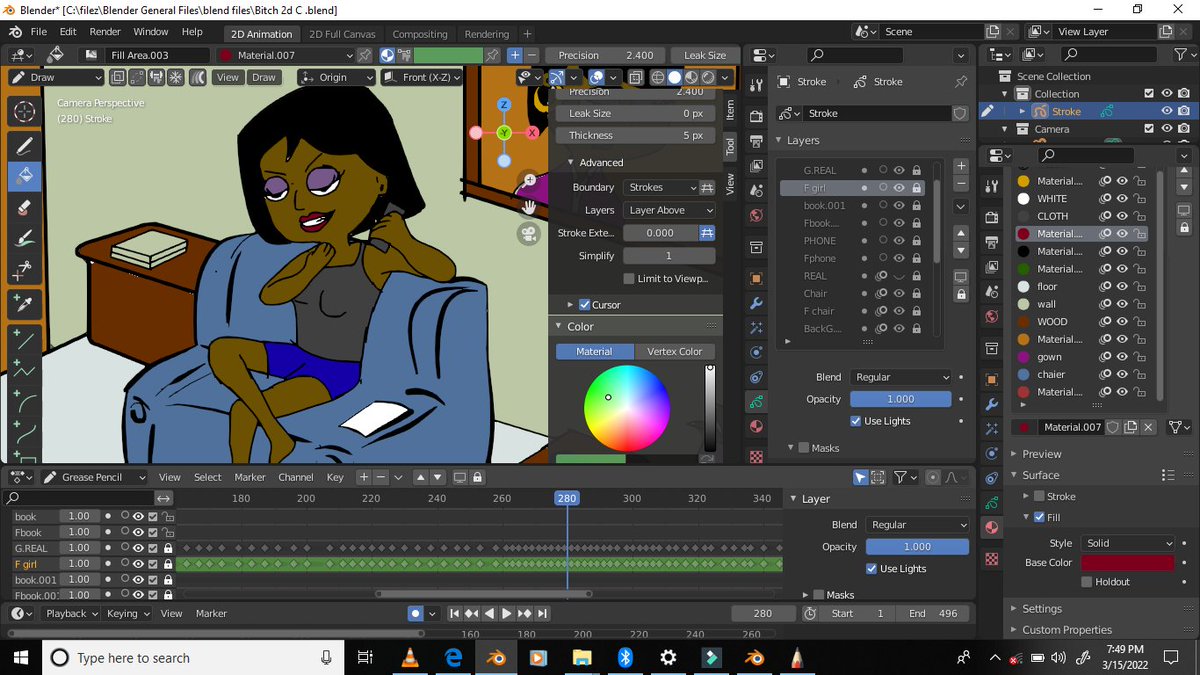Select the Cursor tool at toolbar top
This screenshot has width=1200, height=675.
[x=24, y=111]
